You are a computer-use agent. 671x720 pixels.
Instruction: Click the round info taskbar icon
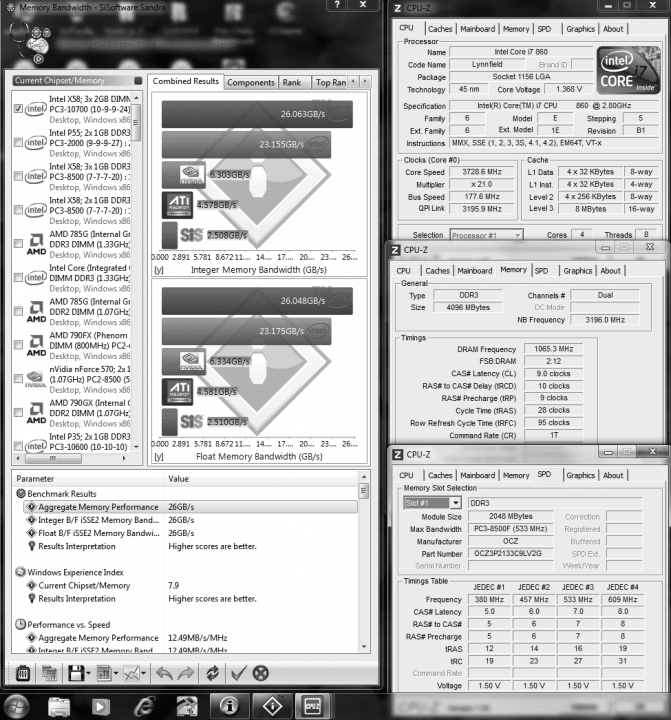click(230, 706)
